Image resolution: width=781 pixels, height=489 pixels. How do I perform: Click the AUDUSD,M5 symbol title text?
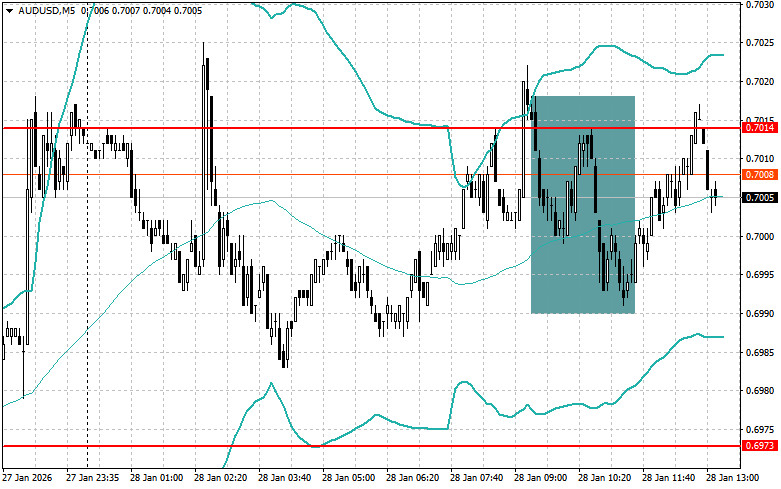coord(46,10)
